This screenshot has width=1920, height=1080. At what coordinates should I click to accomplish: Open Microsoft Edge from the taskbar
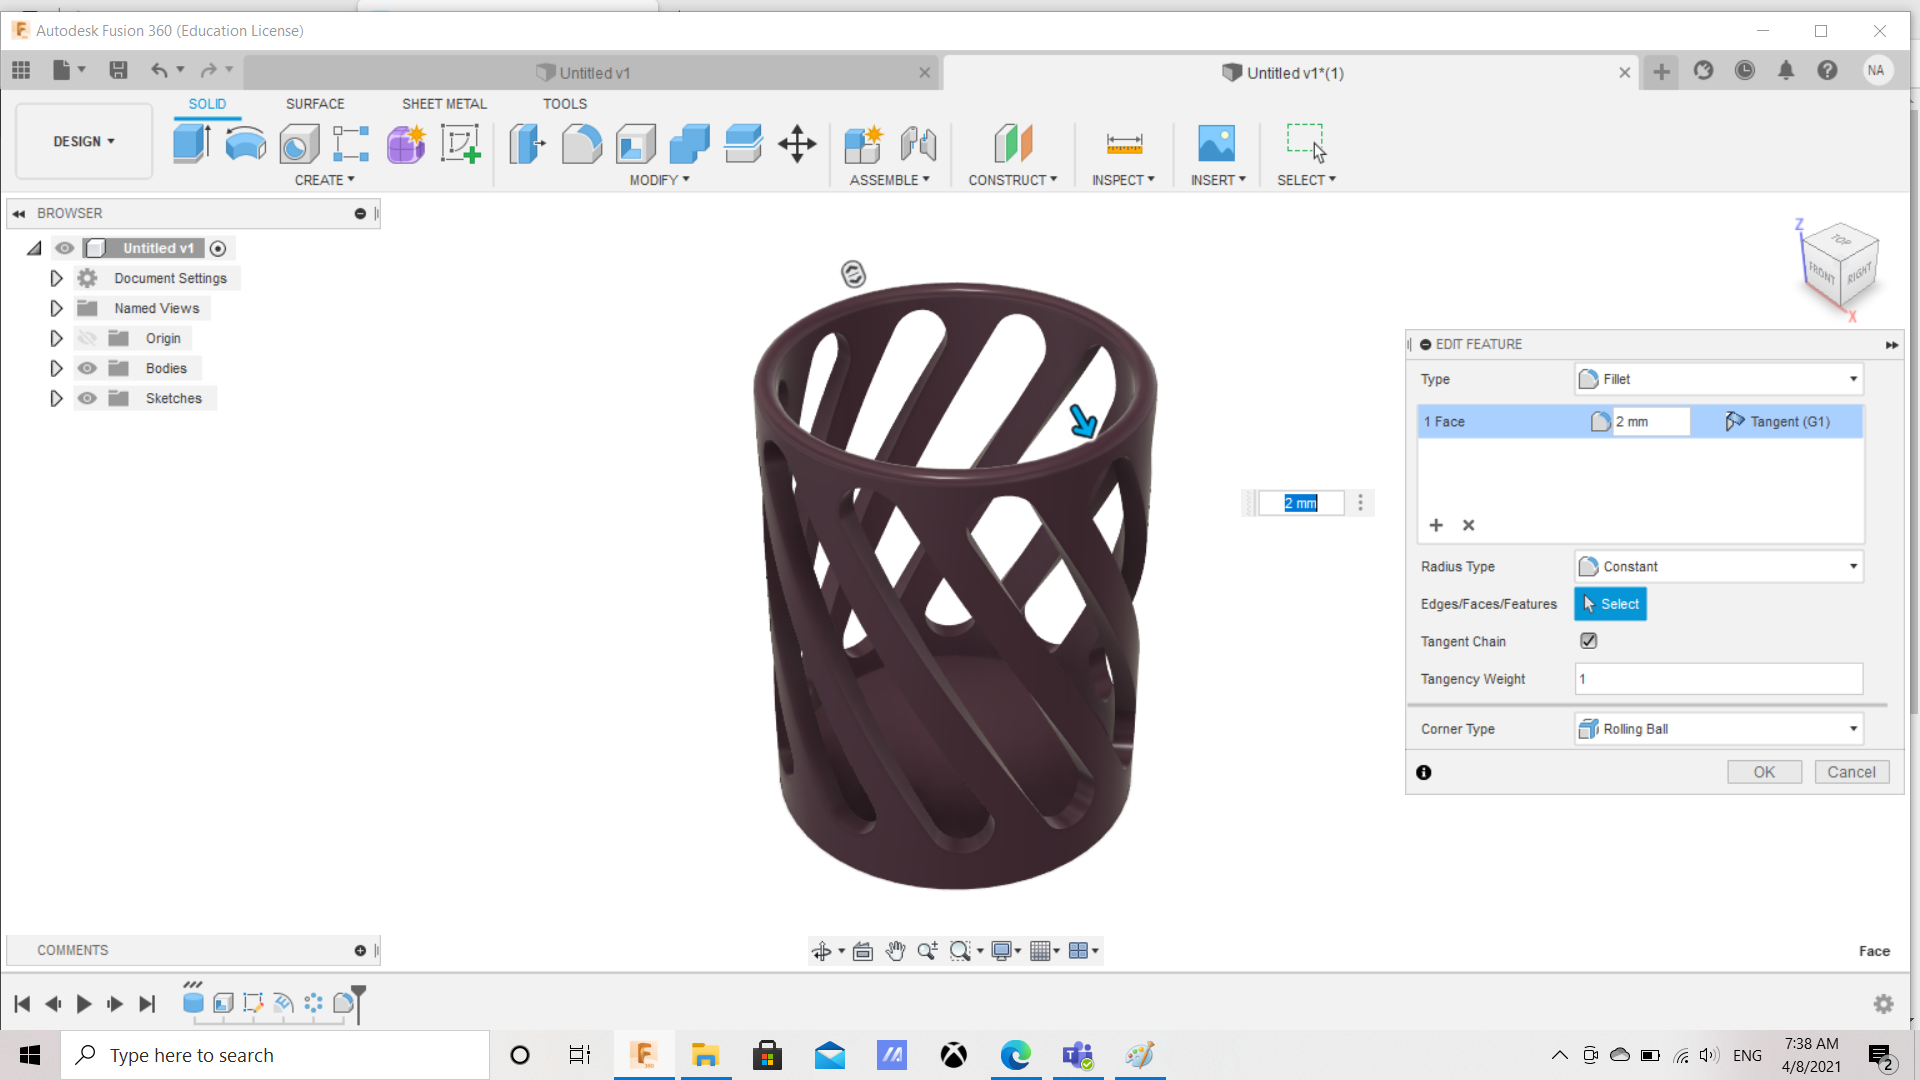(1015, 1055)
